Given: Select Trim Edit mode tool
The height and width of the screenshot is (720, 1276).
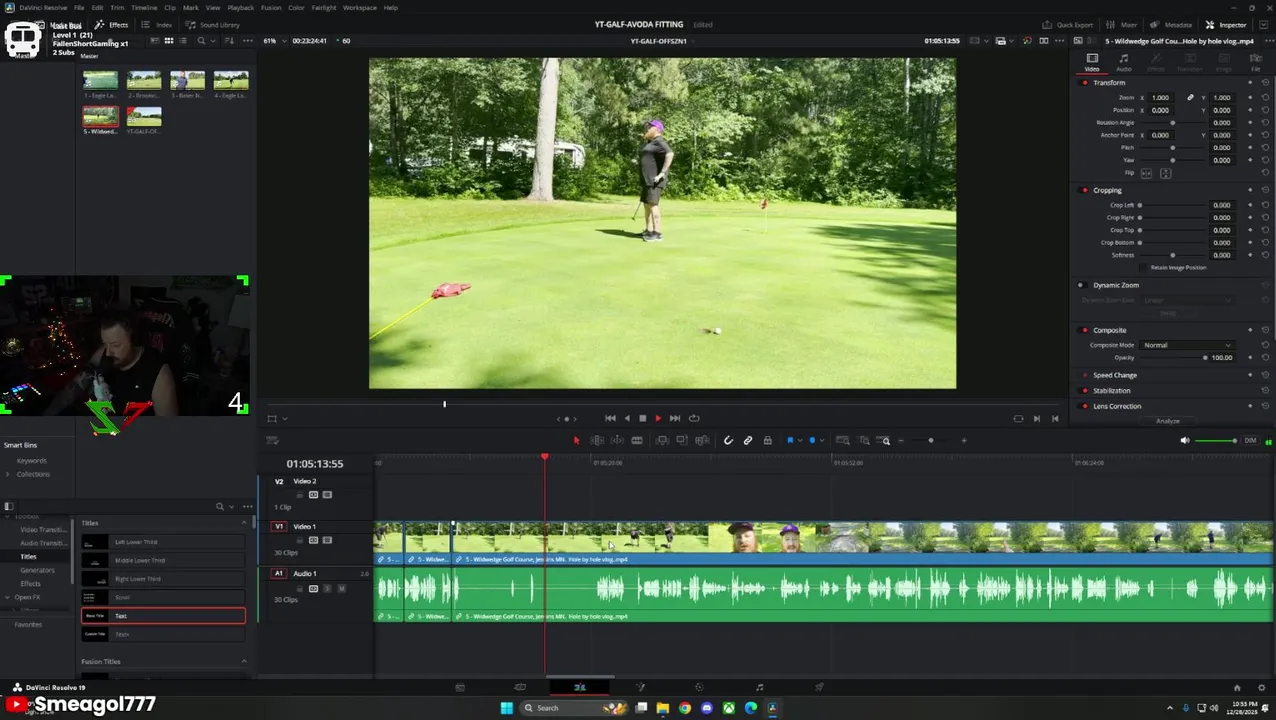Looking at the screenshot, I should click(x=597, y=441).
